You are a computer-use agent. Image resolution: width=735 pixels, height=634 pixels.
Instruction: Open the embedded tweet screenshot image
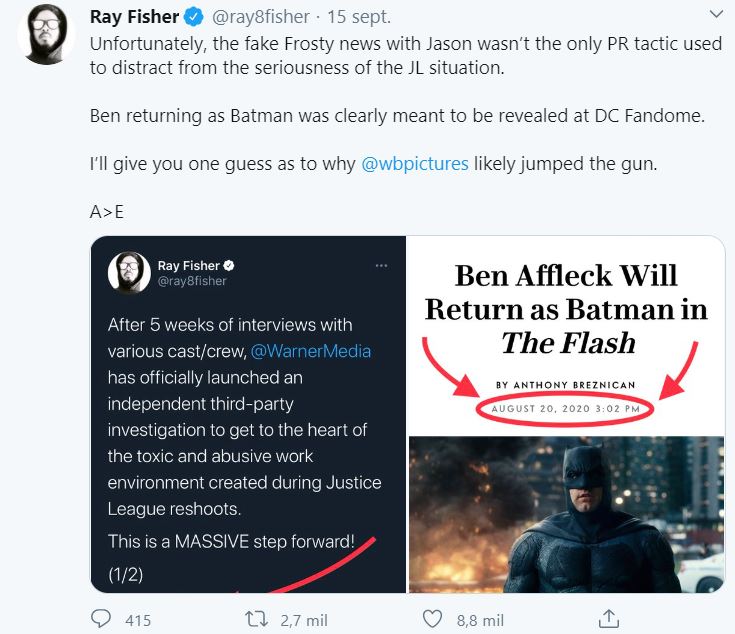click(248, 414)
